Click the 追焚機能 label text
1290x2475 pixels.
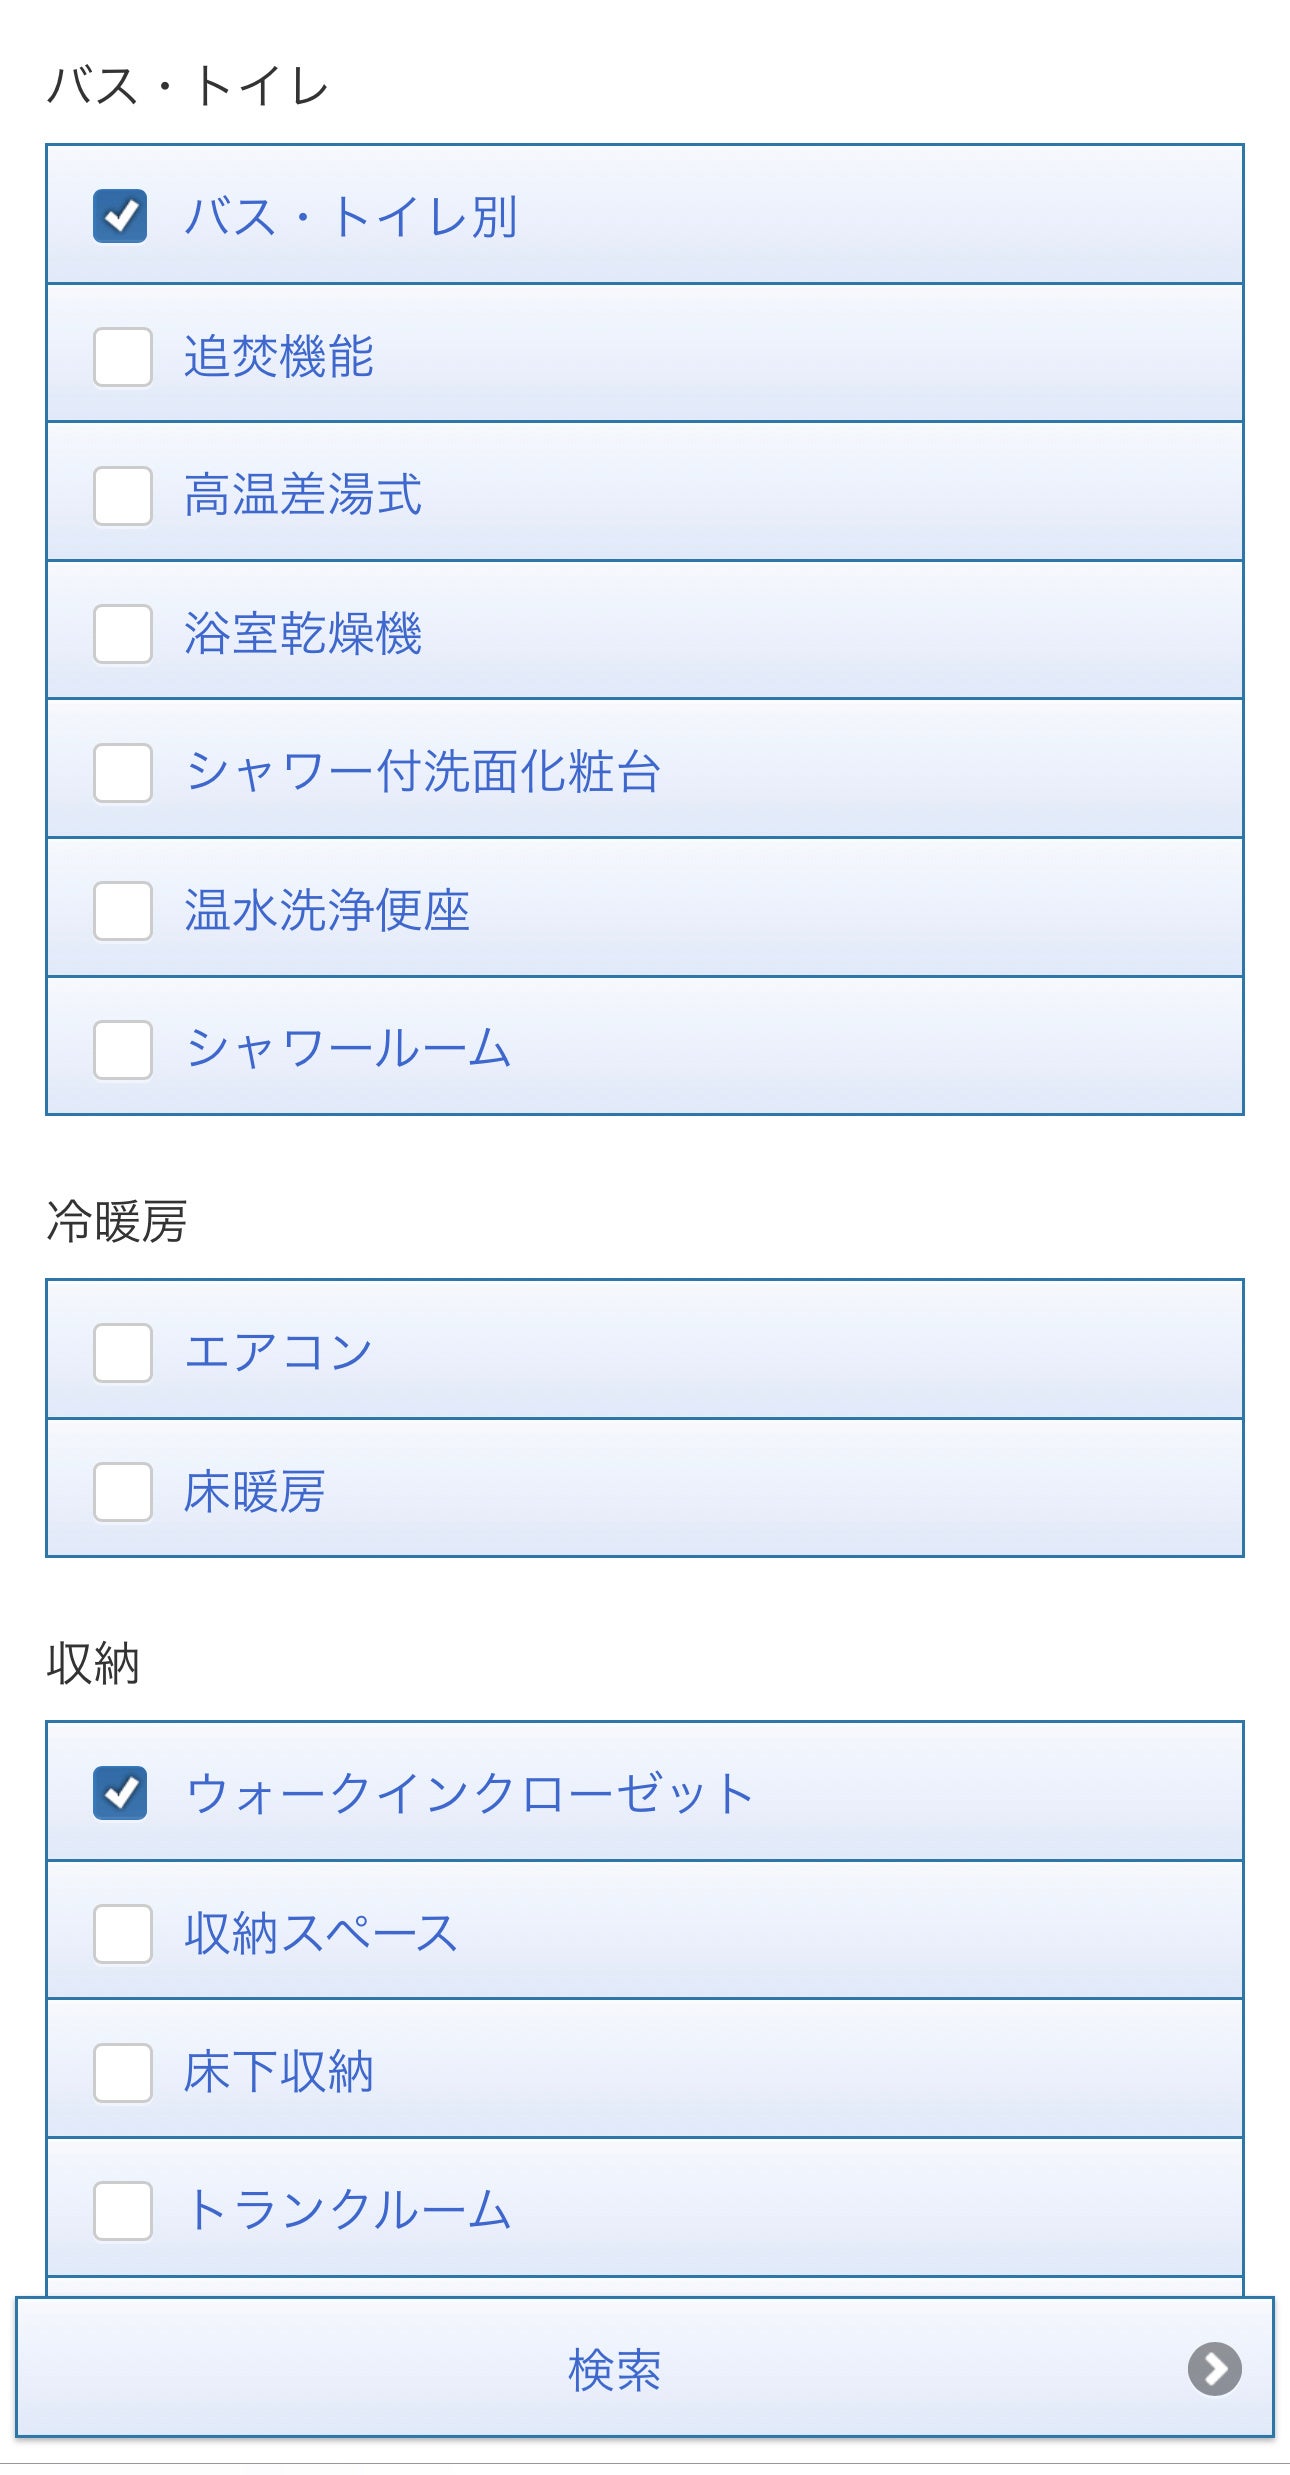coord(279,357)
